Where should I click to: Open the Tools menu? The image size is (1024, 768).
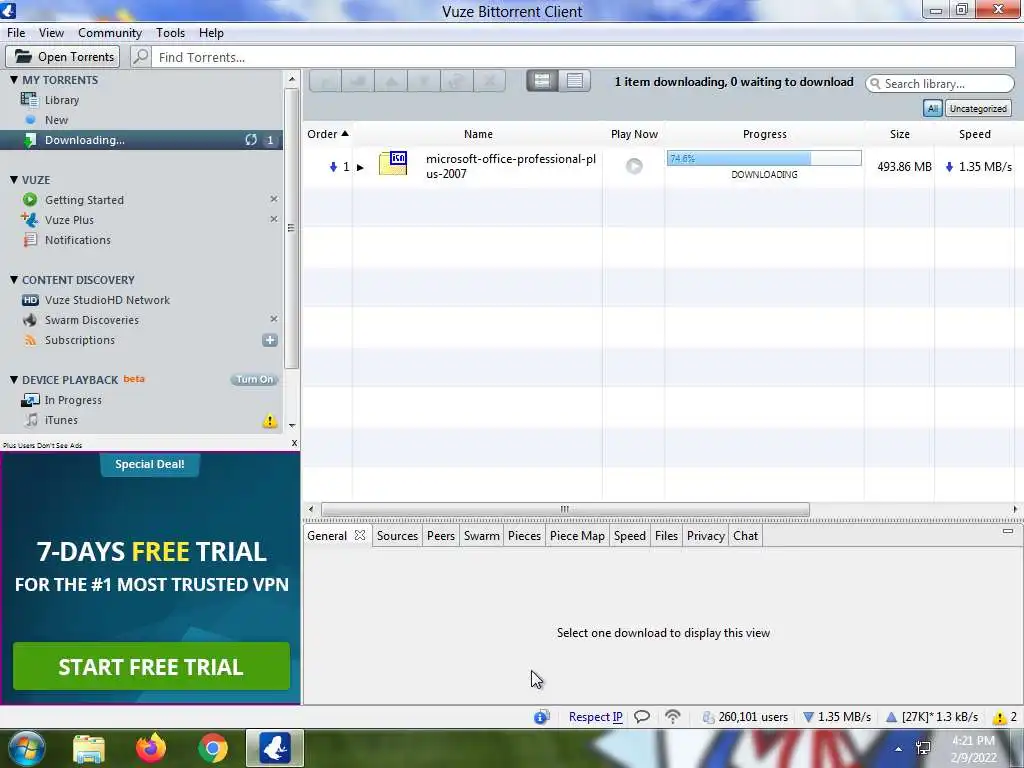click(x=170, y=33)
